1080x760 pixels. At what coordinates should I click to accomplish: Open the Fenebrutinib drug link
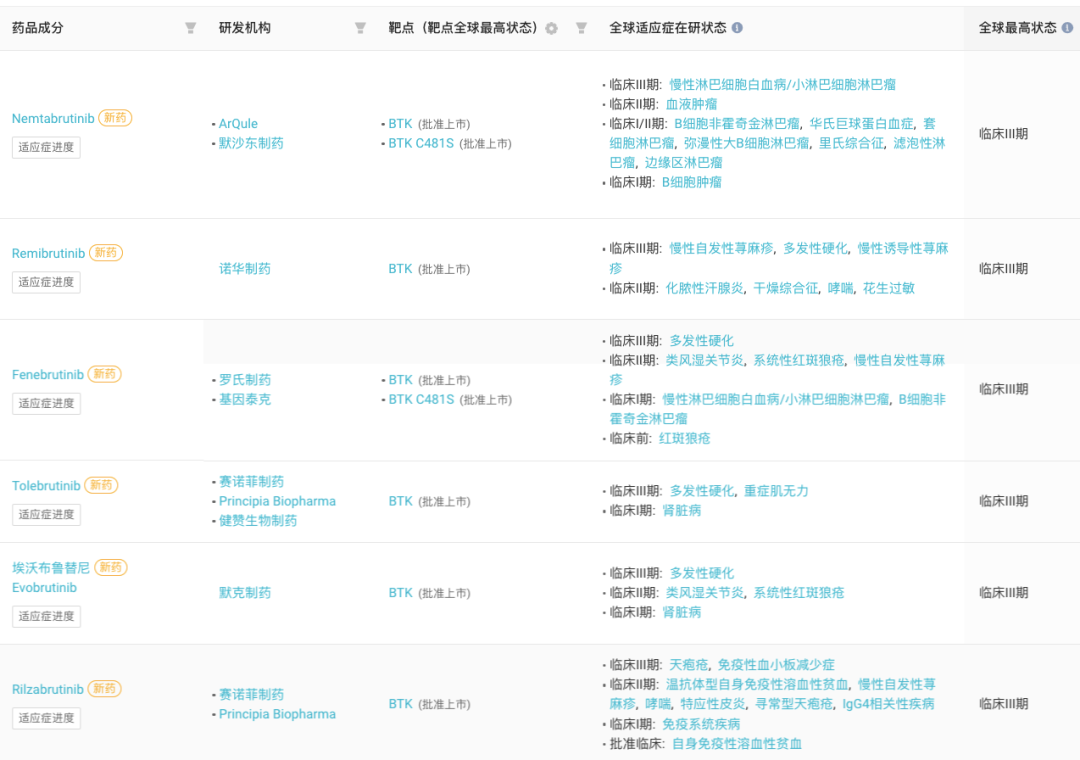tap(47, 375)
